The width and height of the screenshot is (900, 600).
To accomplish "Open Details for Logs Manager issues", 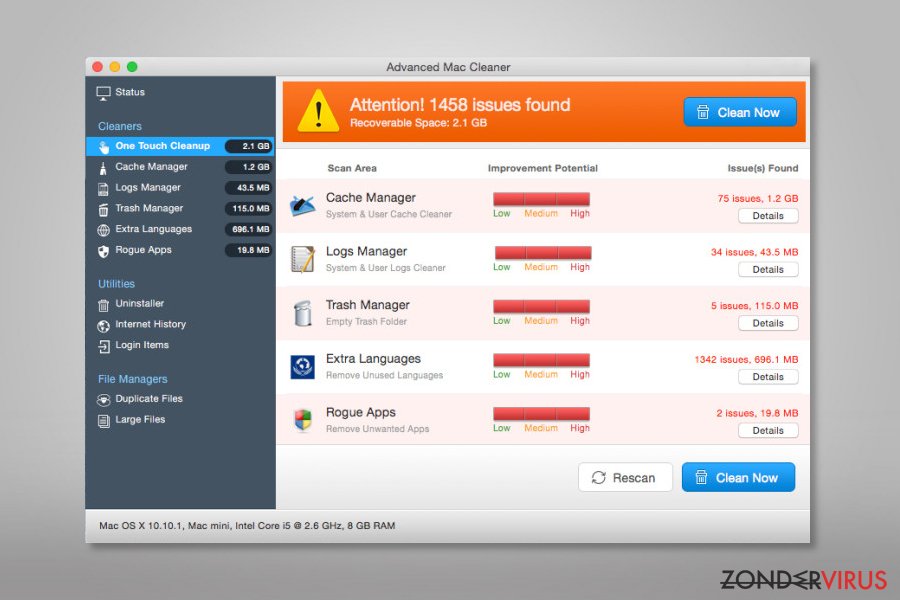I will point(768,270).
